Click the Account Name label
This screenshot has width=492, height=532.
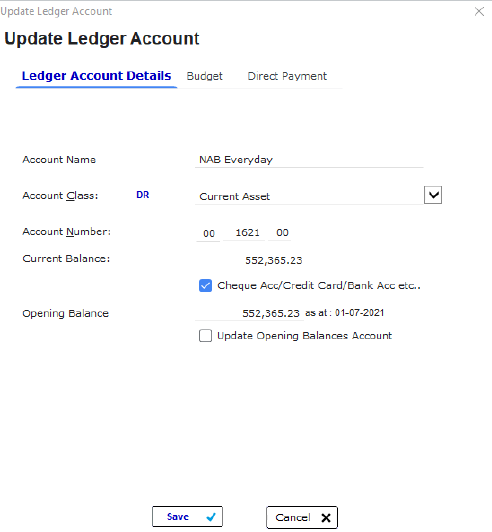pyautogui.click(x=59, y=159)
